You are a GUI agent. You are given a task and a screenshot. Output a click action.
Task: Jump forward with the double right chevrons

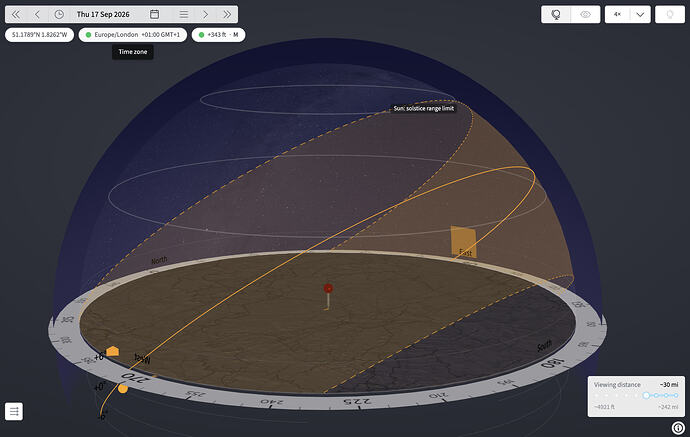227,15
